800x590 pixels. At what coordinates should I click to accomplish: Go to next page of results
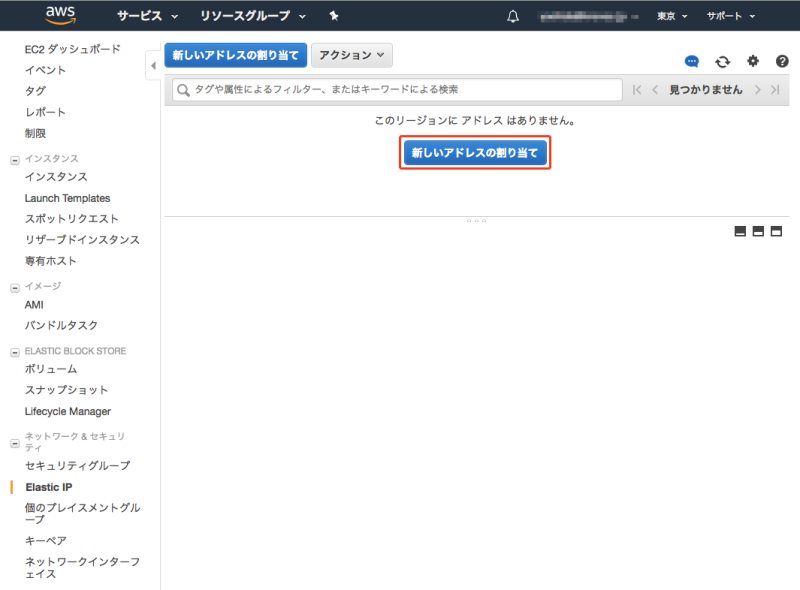click(758, 90)
